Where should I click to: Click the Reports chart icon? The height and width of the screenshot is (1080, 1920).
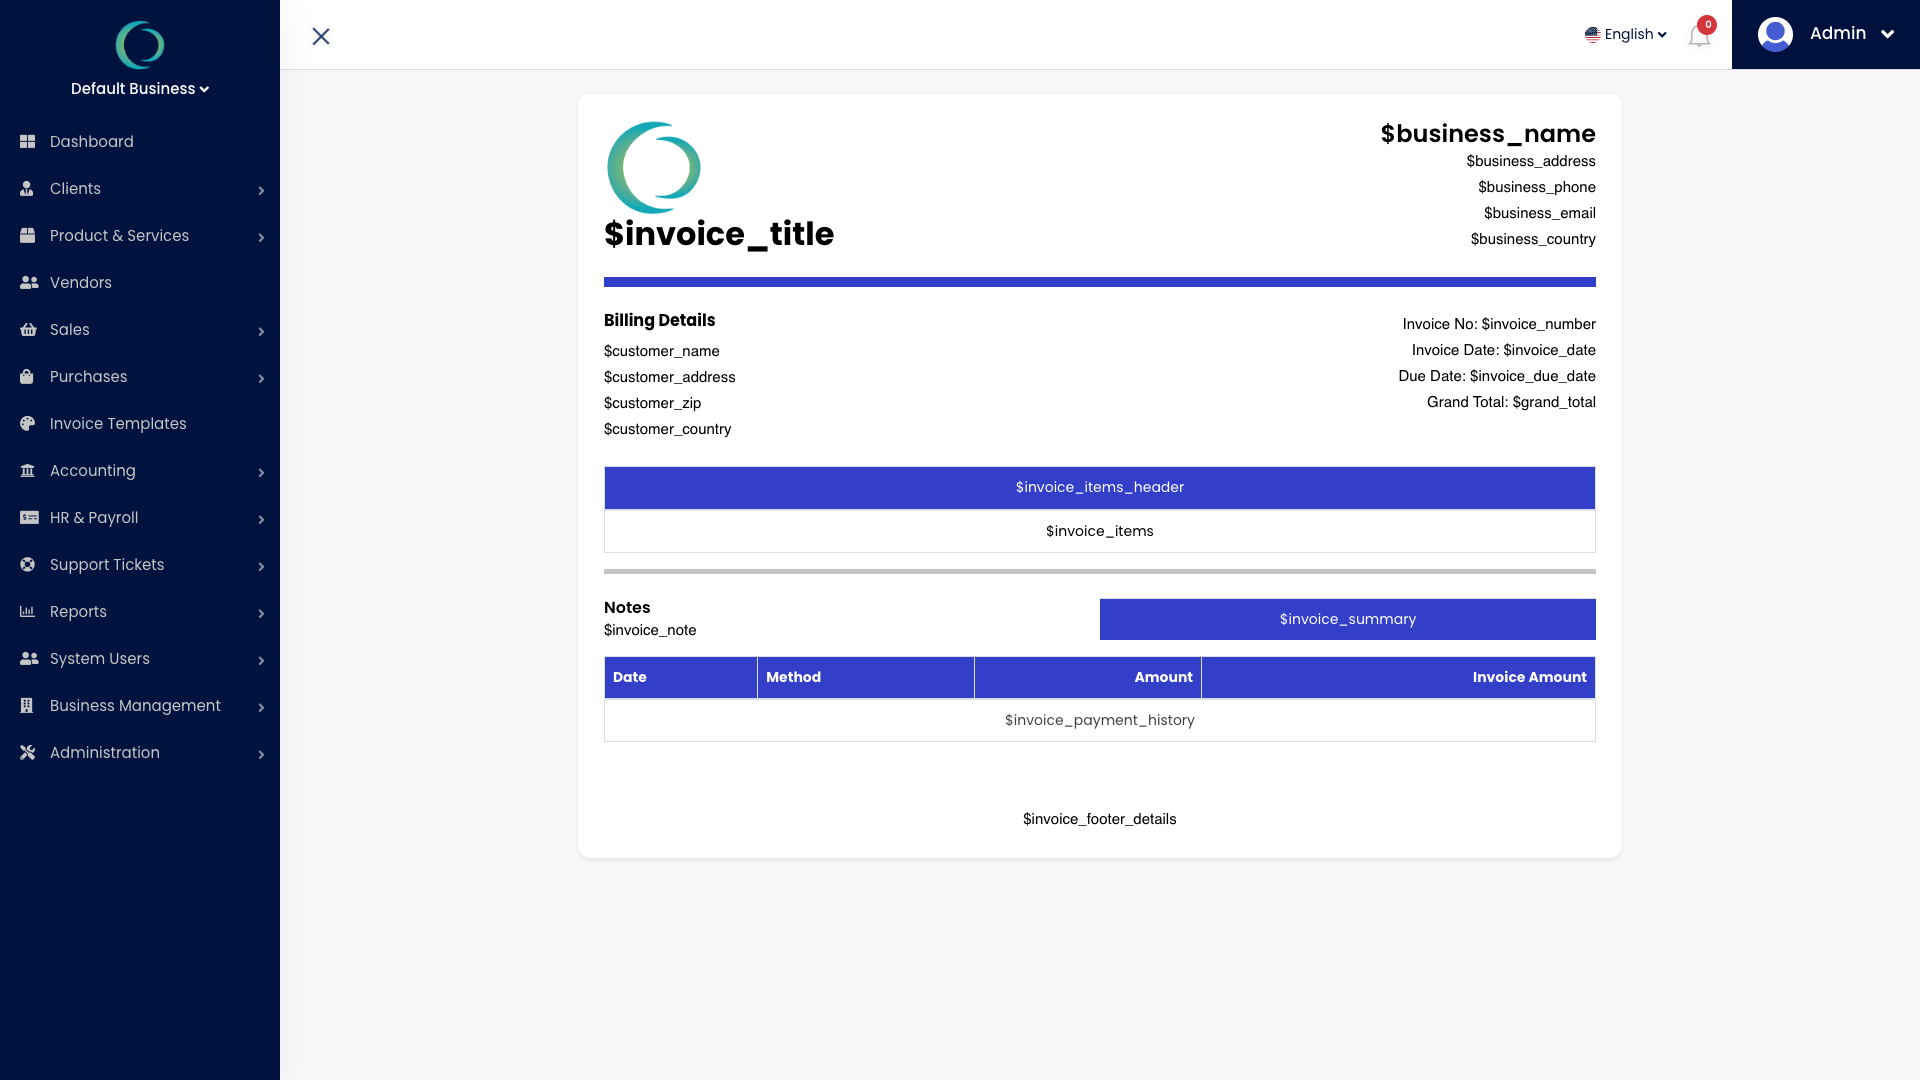coord(28,611)
